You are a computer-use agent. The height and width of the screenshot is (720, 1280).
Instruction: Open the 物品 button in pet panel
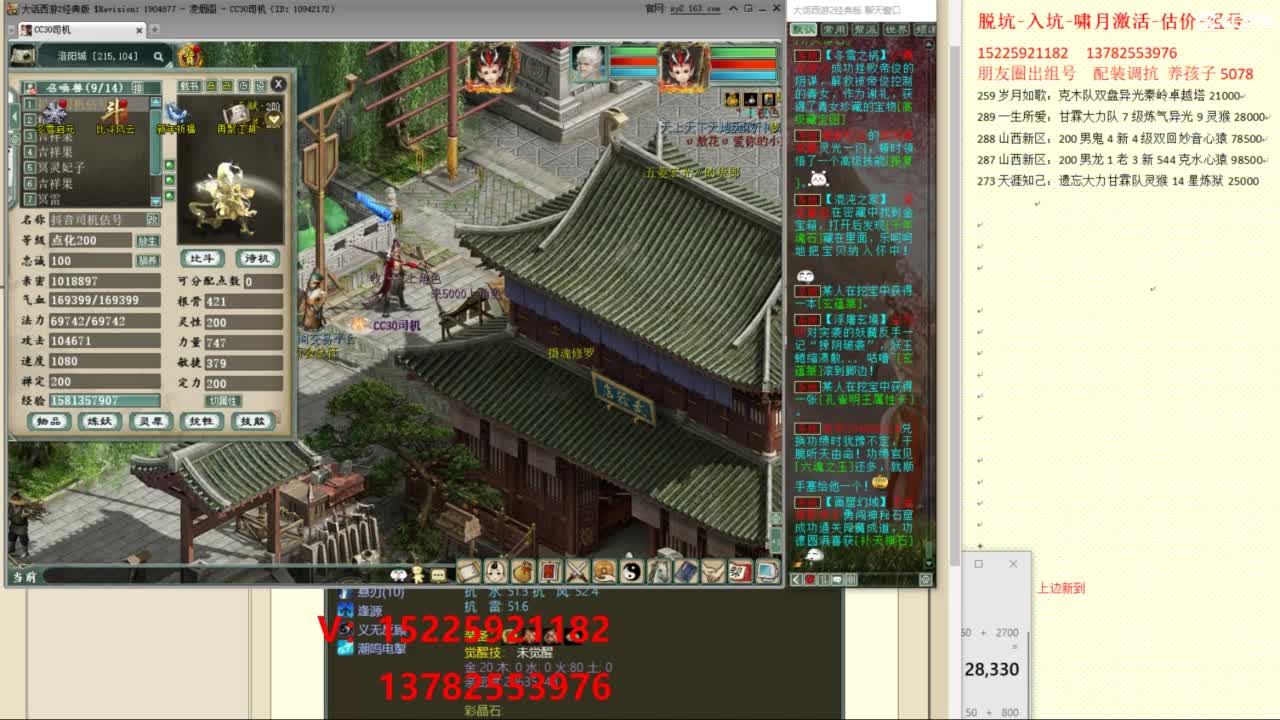click(x=47, y=422)
